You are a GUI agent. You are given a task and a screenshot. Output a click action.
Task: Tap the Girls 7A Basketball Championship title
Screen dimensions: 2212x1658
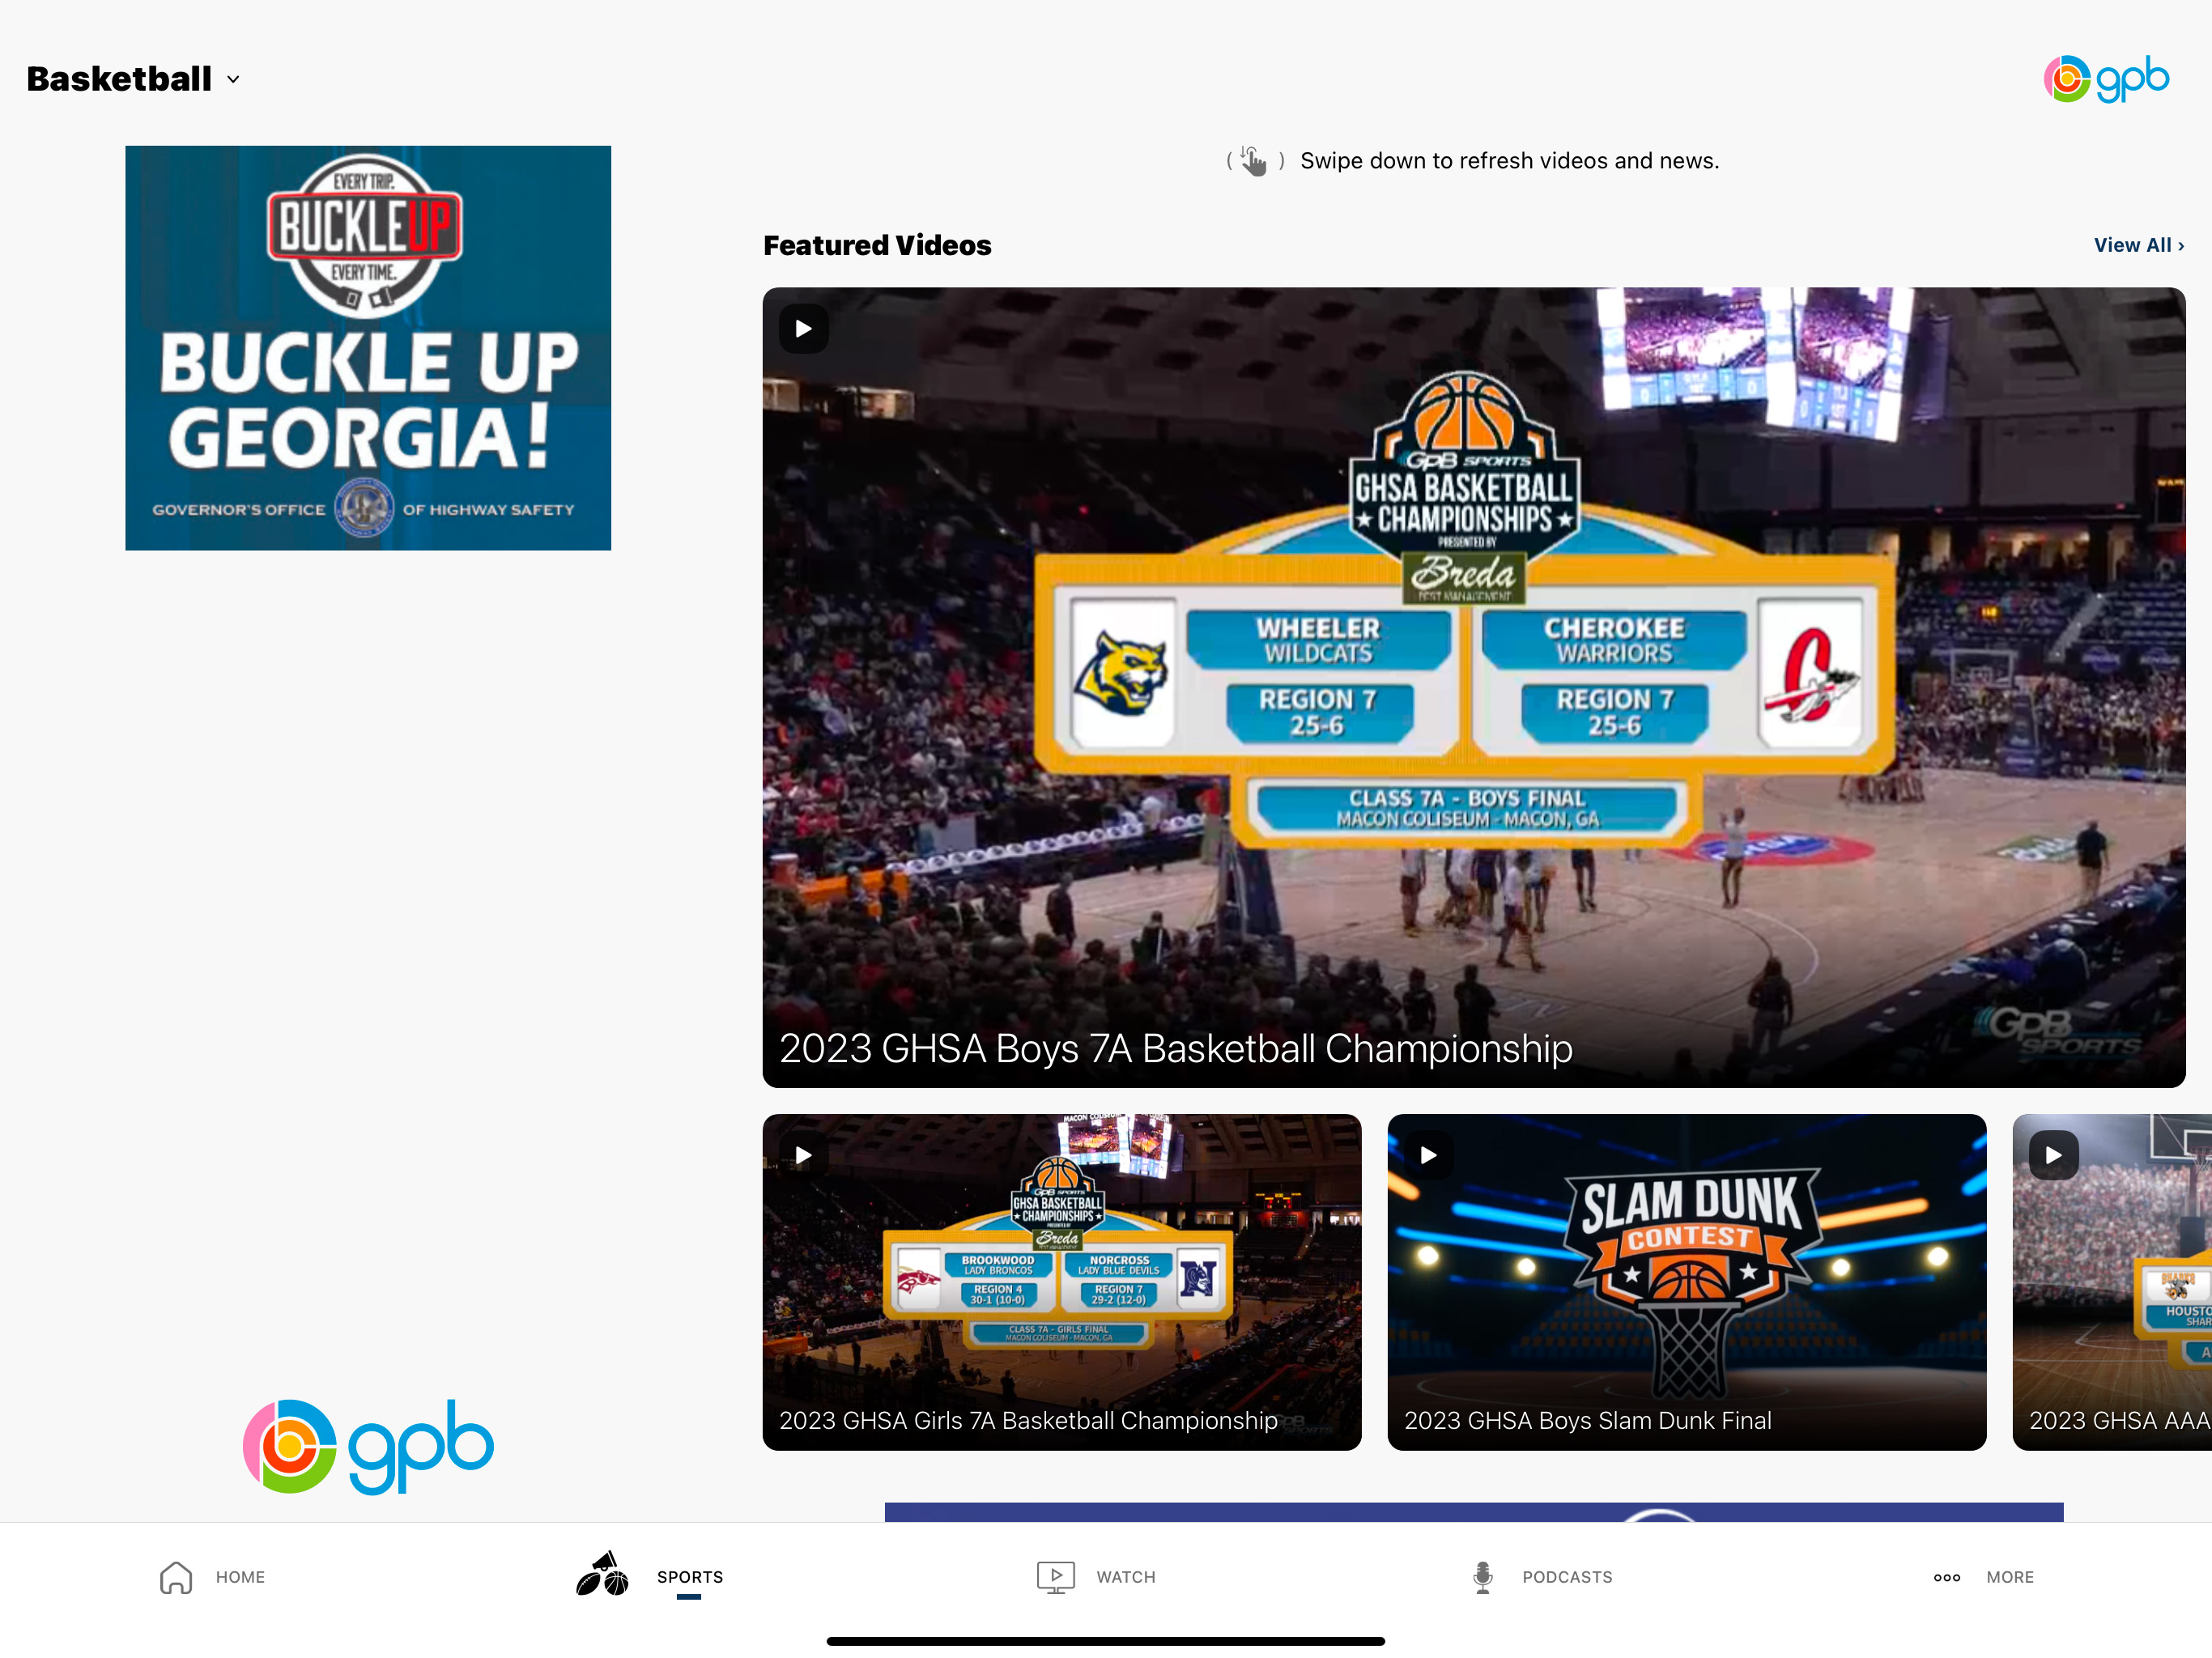click(1028, 1420)
